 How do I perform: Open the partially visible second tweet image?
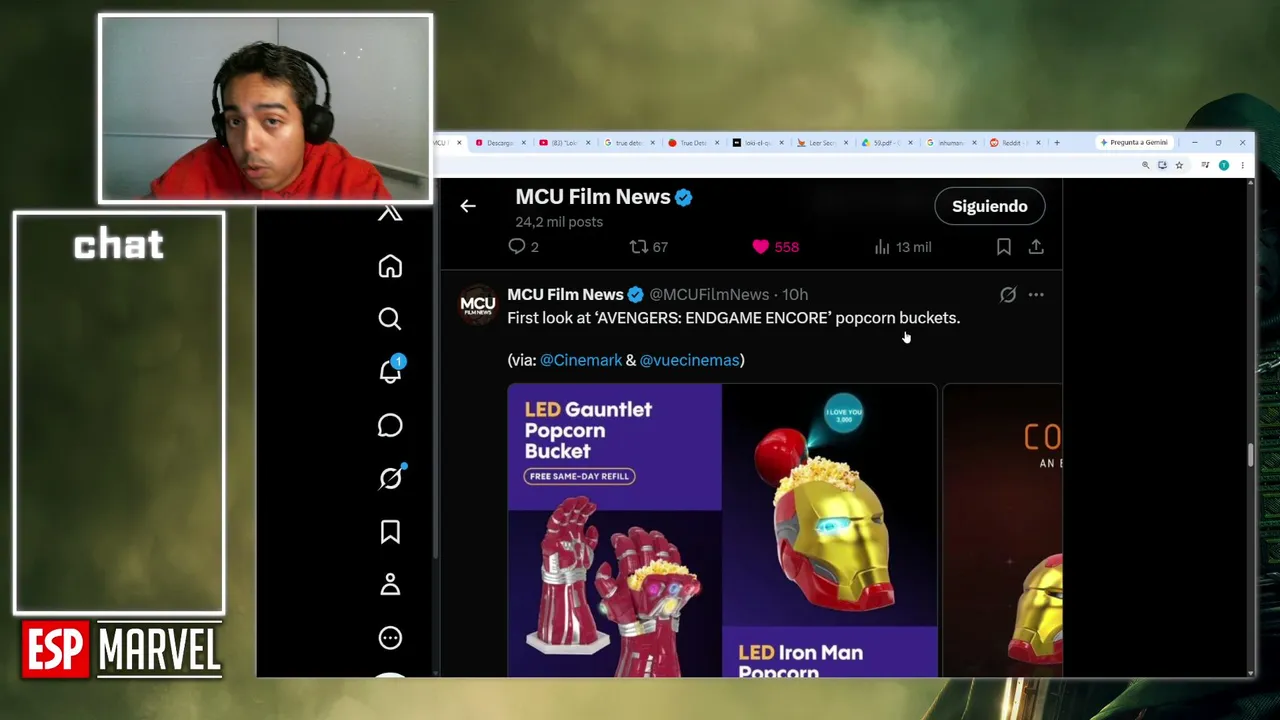point(1002,531)
